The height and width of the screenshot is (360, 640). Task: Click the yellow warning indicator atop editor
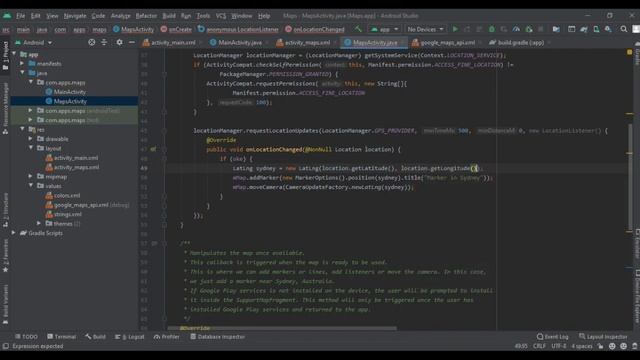[x=629, y=52]
